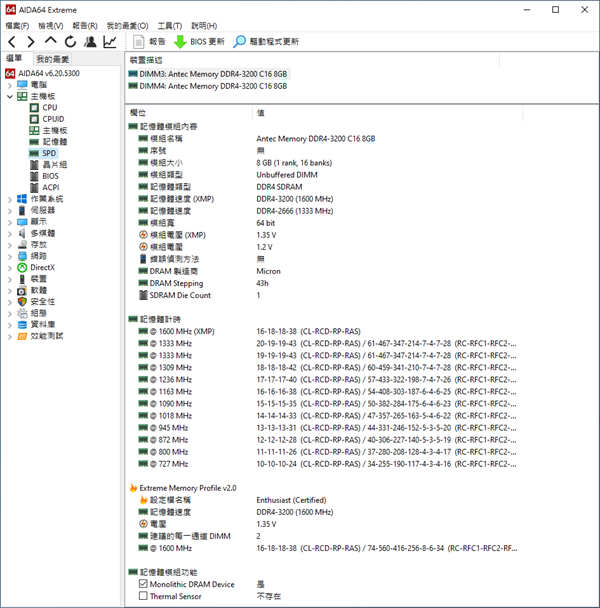This screenshot has height=608, width=600.
Task: Click the AIDA64 v6.20.5300 root node
Action: coord(49,73)
